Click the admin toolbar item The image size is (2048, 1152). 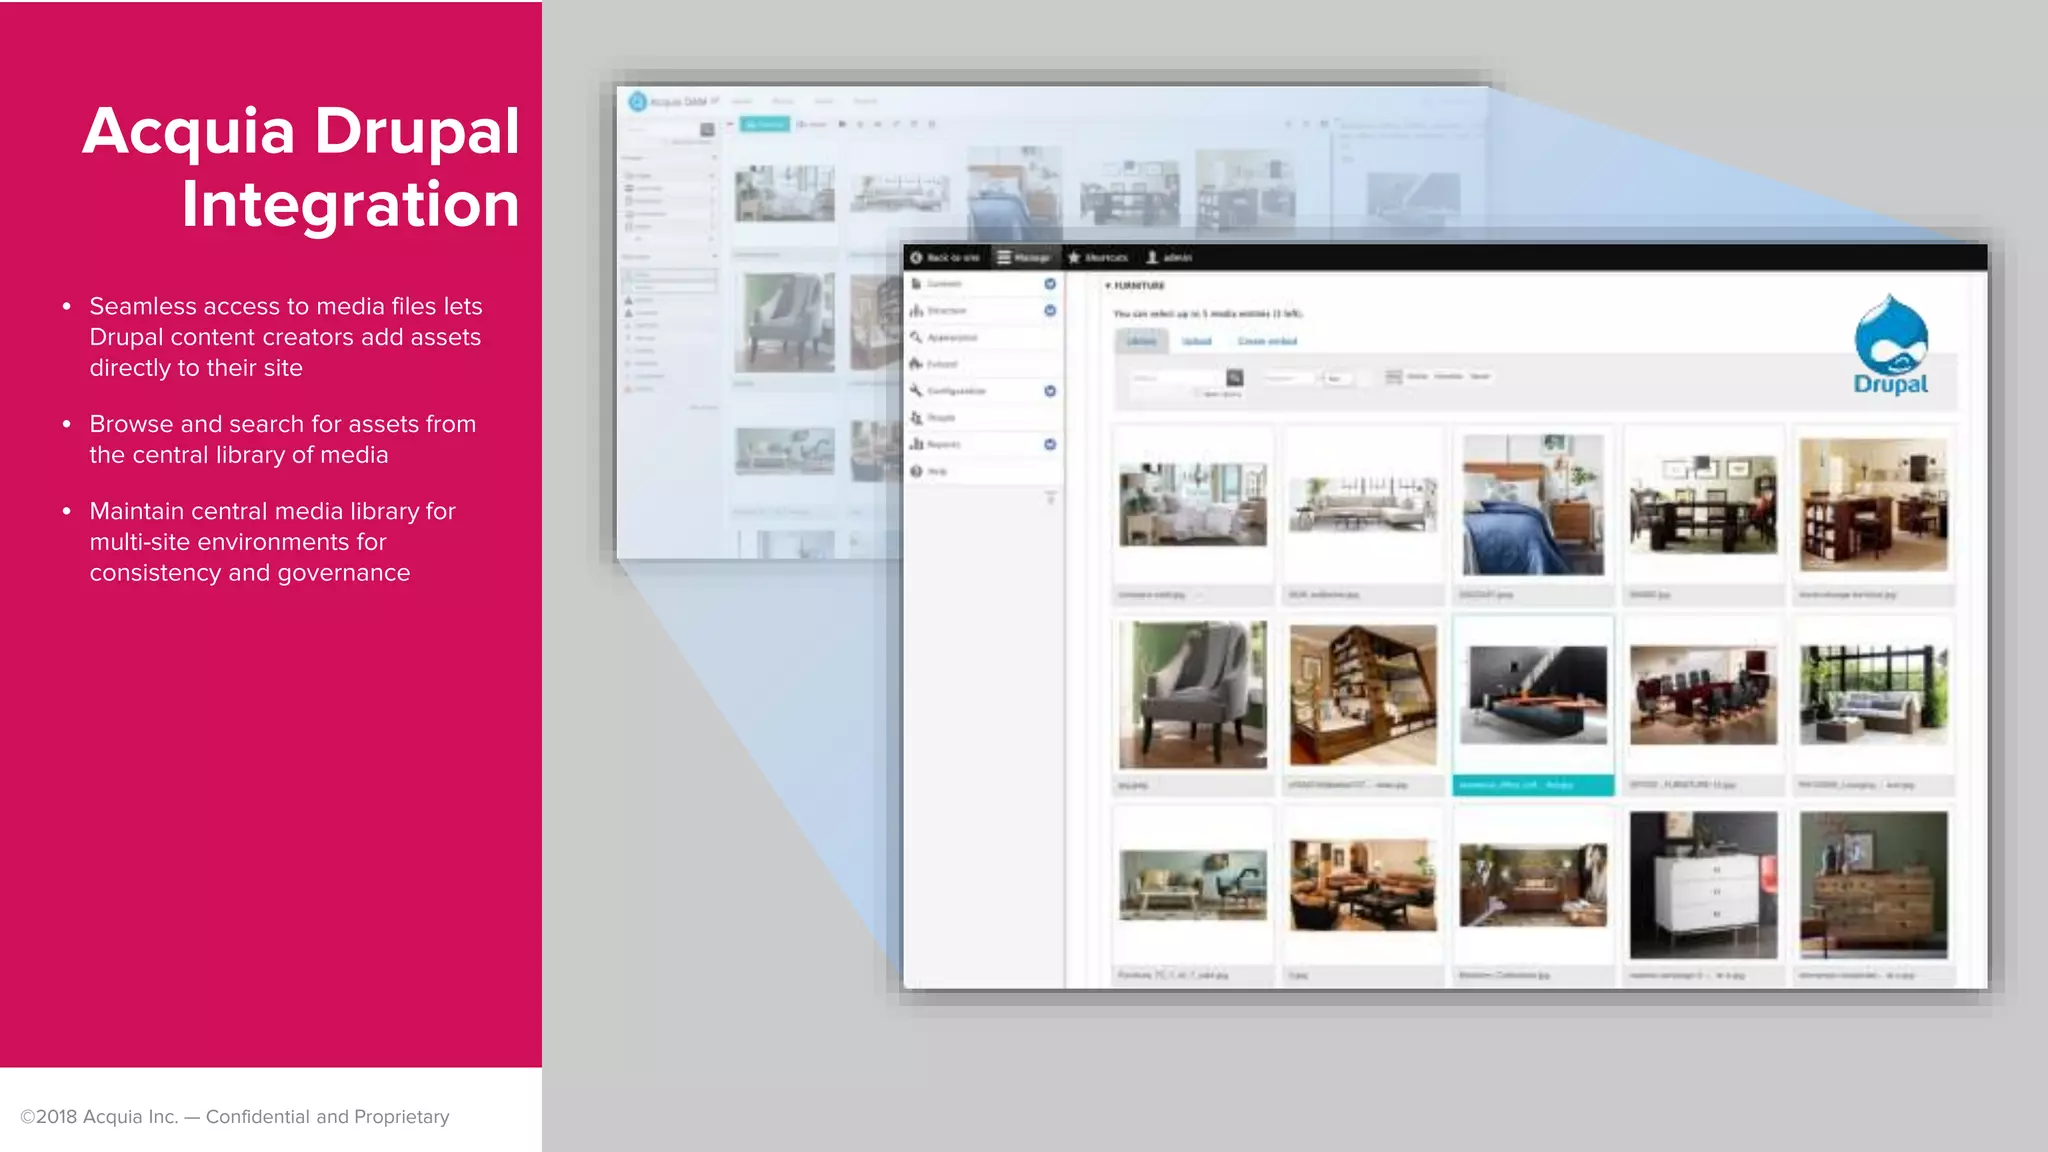[x=1168, y=257]
